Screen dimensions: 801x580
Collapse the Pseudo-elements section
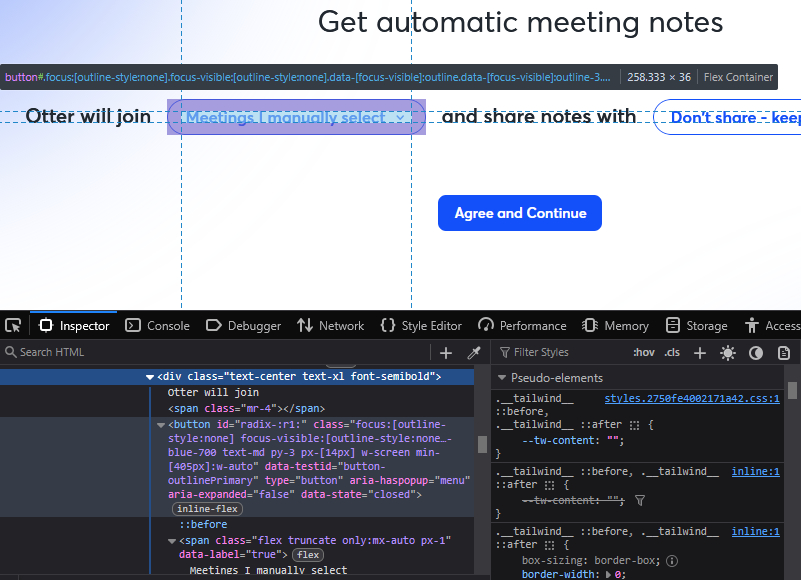coord(502,378)
